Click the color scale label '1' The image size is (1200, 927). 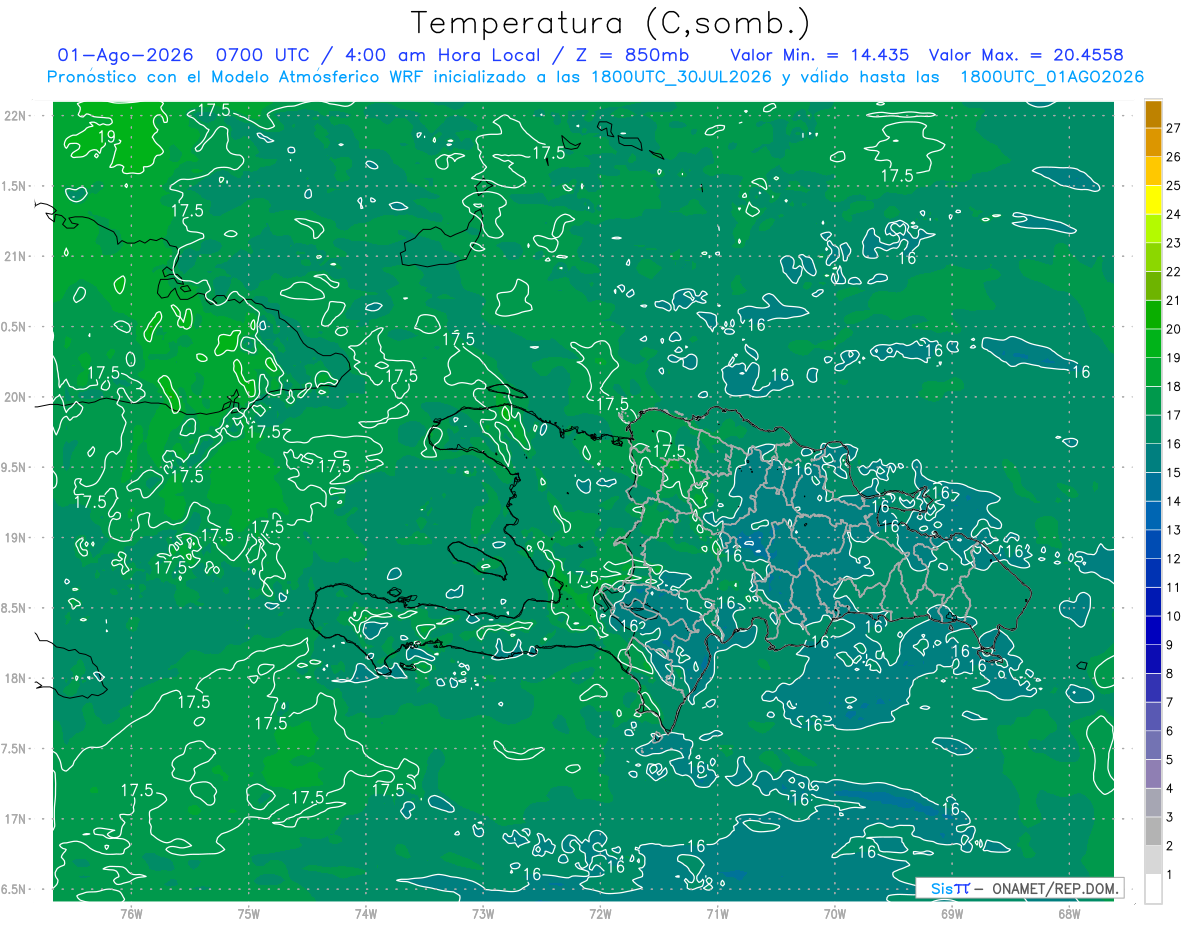coord(1170,875)
